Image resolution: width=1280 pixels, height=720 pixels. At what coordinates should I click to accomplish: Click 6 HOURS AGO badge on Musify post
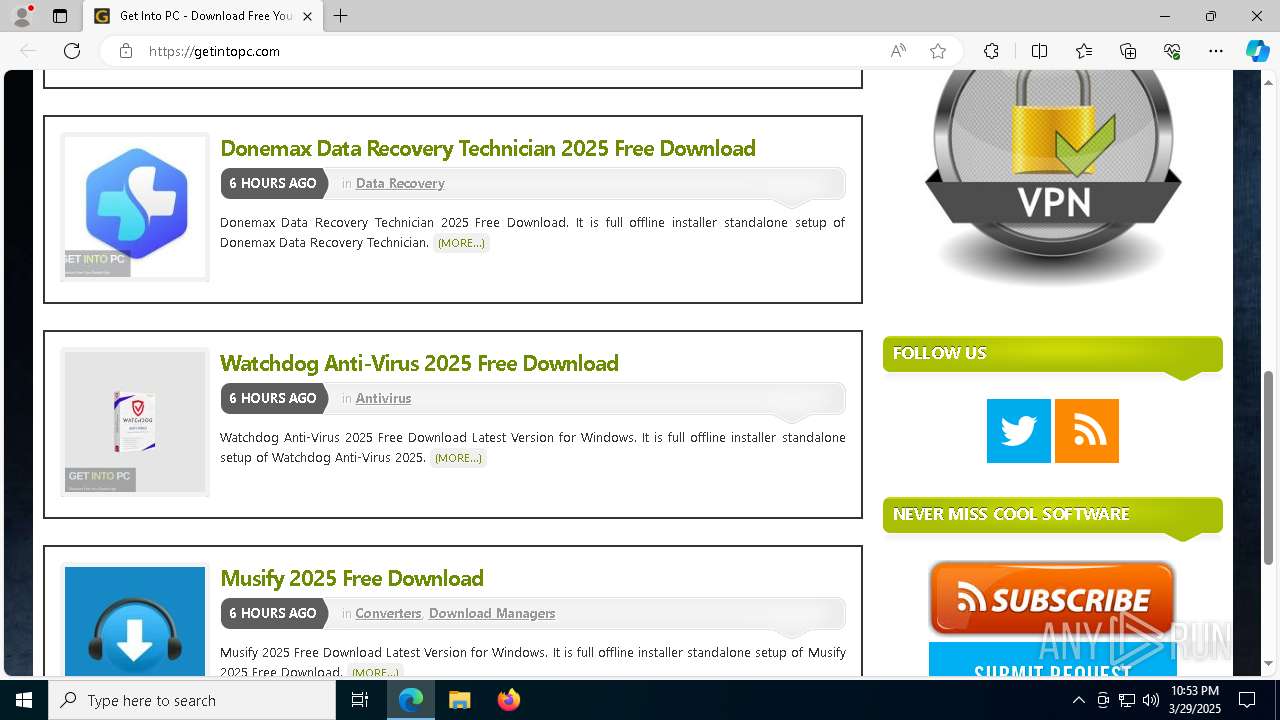coord(273,613)
